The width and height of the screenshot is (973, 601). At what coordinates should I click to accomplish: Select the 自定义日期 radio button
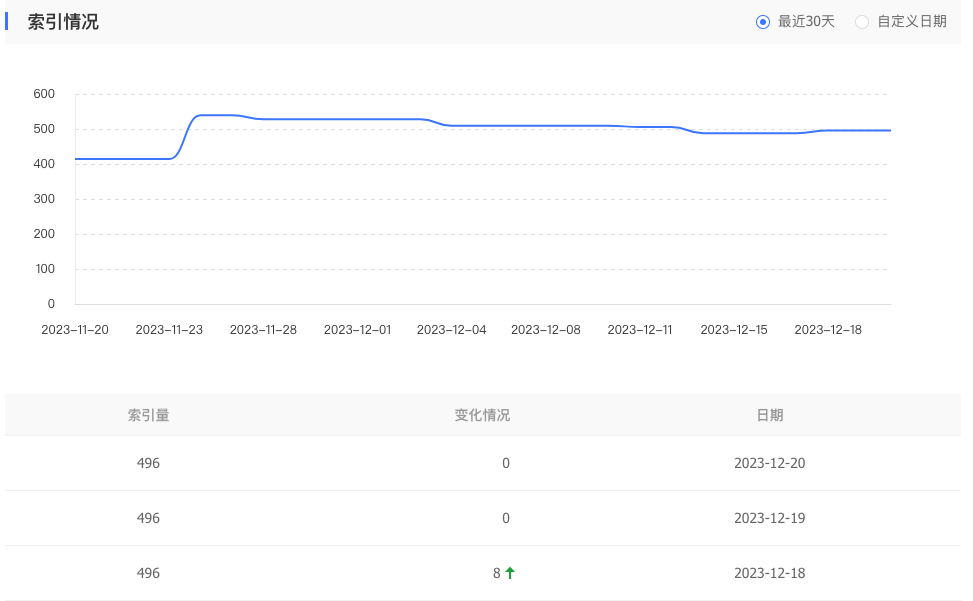(862, 22)
